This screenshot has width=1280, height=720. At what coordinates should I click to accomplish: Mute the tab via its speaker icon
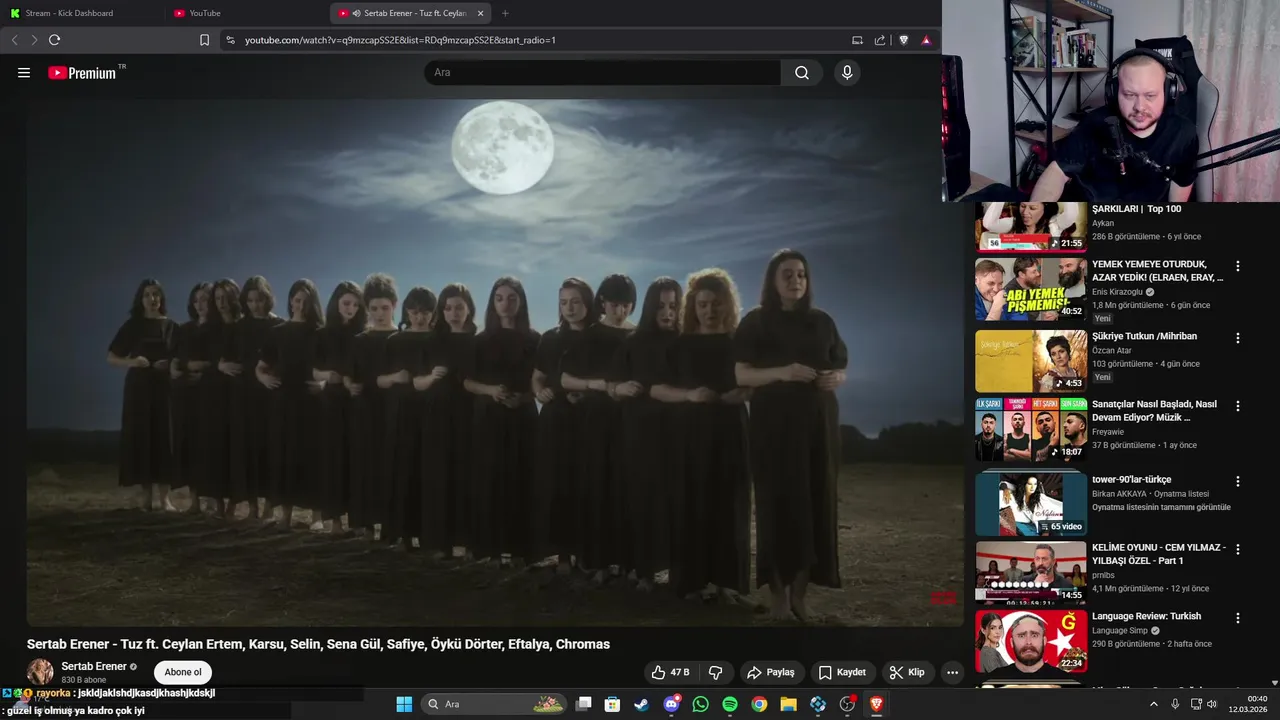(356, 13)
